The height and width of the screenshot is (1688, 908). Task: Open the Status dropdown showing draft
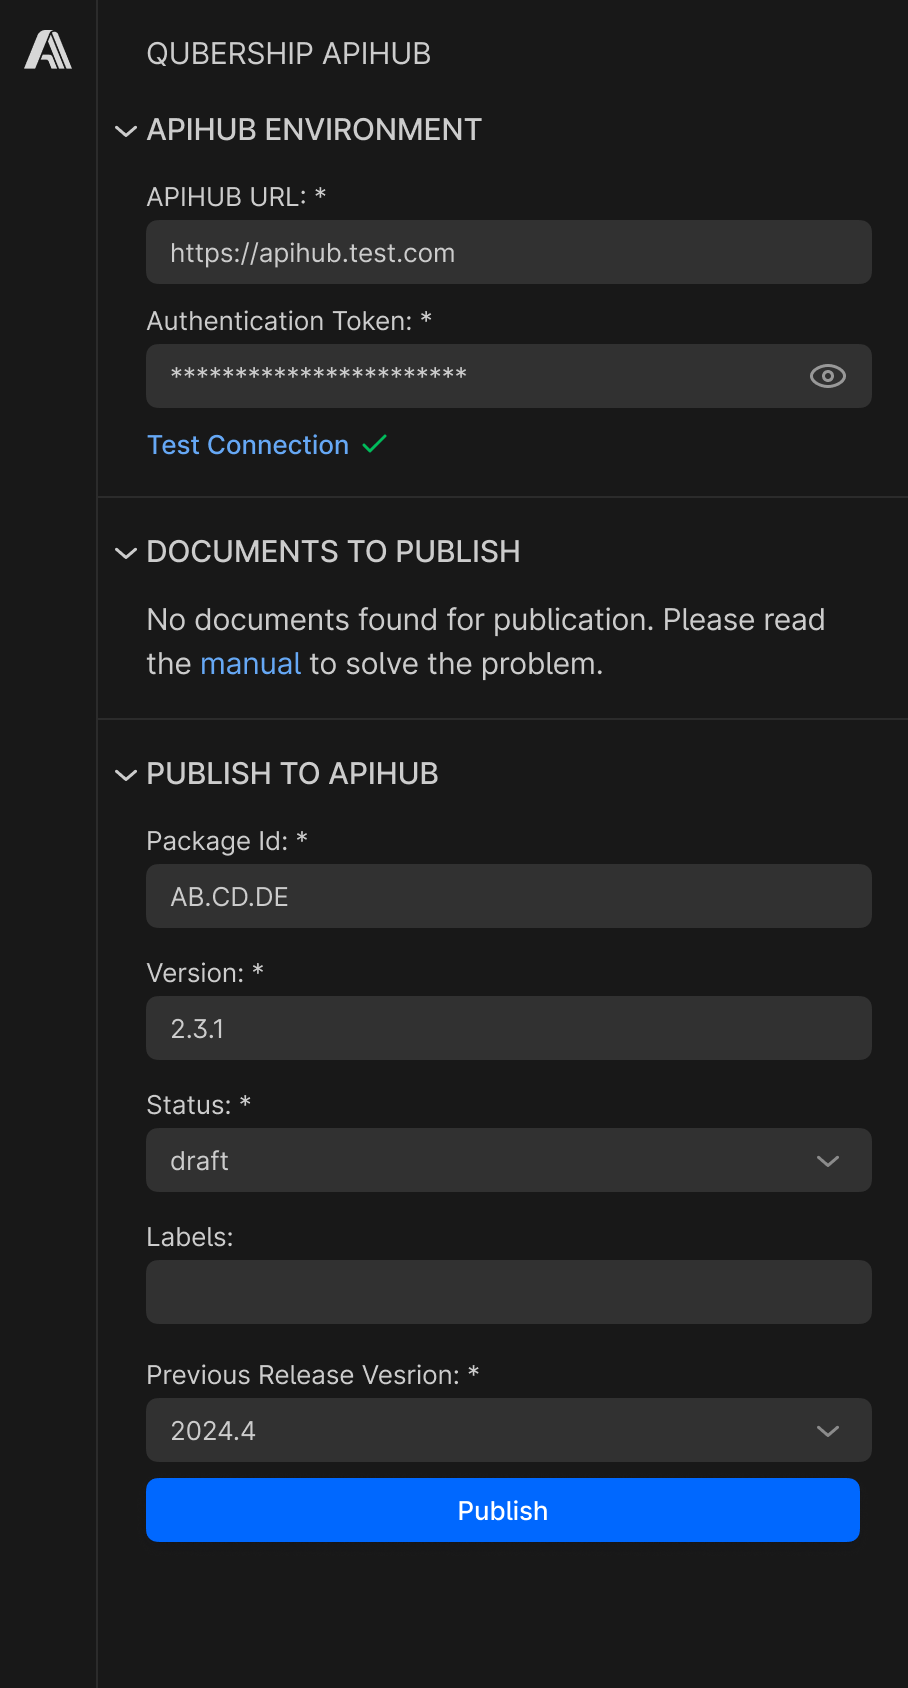point(509,1160)
